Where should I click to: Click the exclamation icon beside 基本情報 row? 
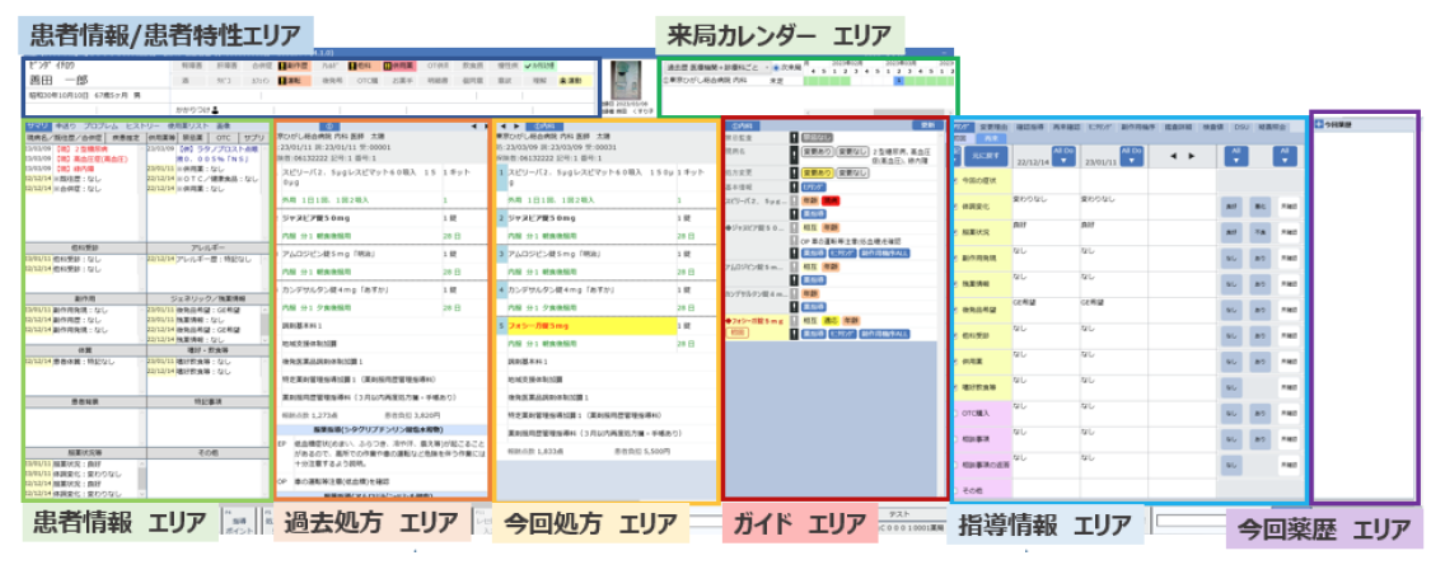[793, 186]
